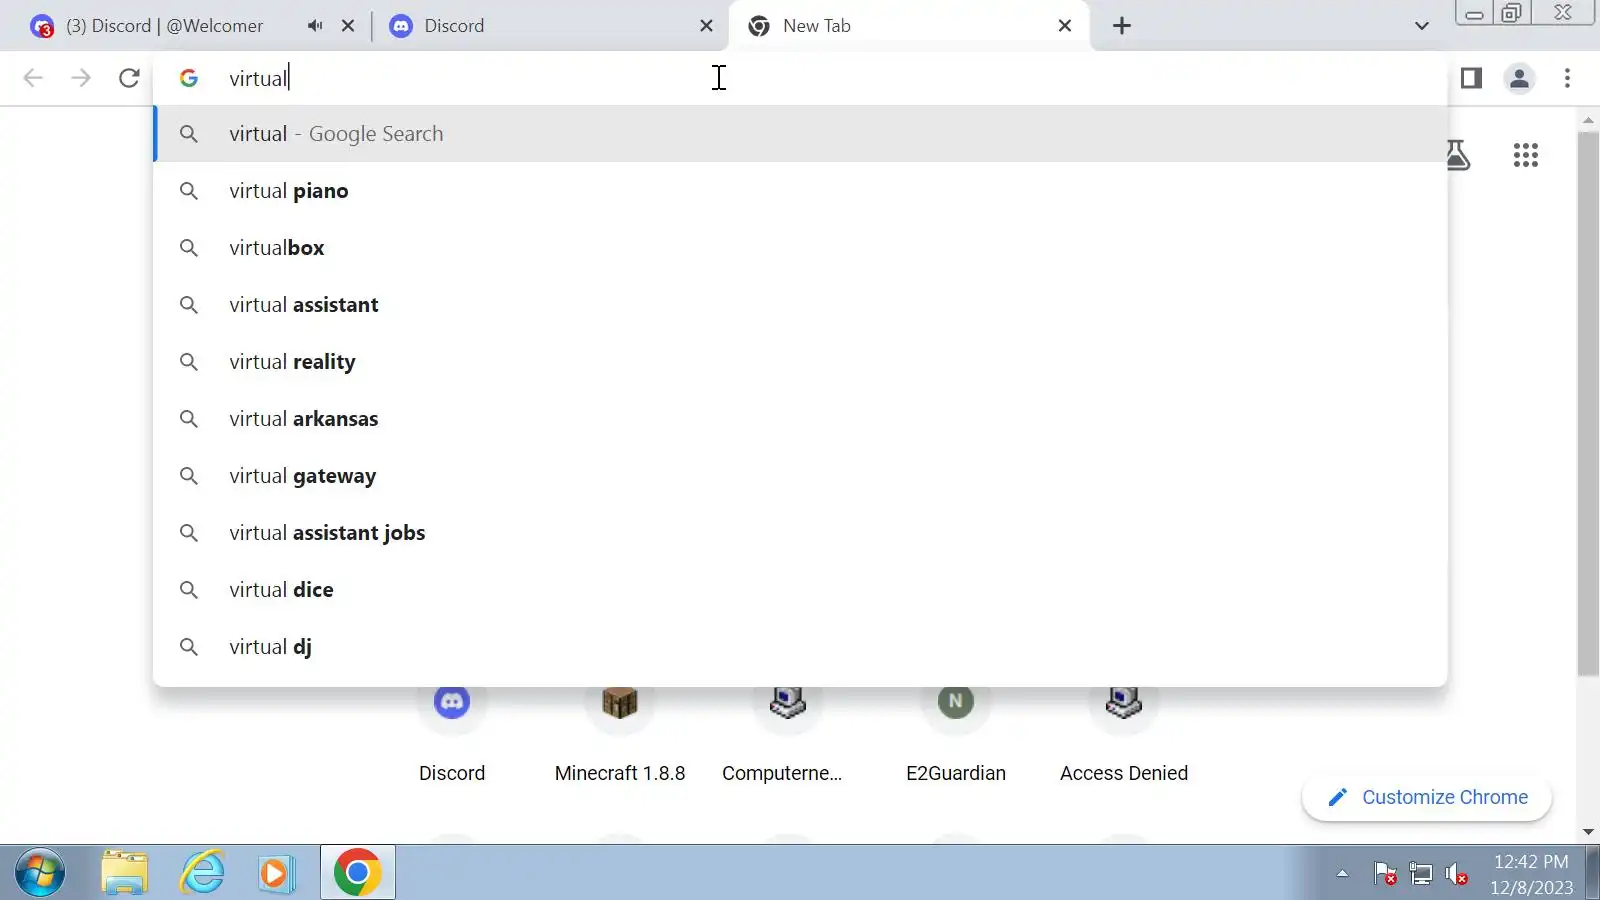Show hidden system tray icons
Image resolution: width=1600 pixels, height=900 pixels.
pyautogui.click(x=1342, y=874)
